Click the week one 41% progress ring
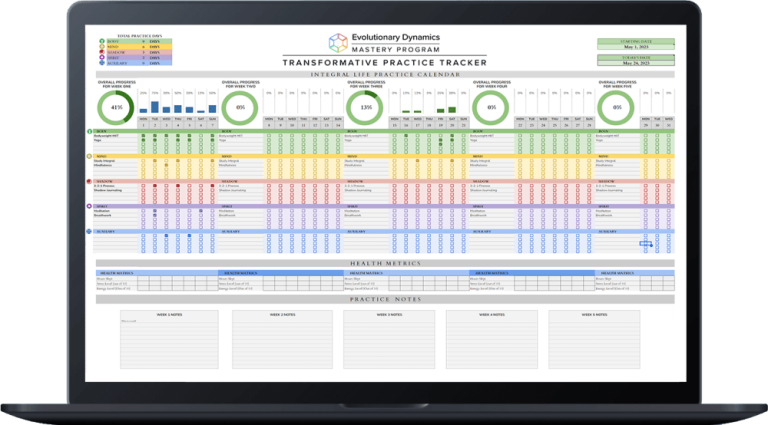The image size is (768, 425). (x=116, y=107)
